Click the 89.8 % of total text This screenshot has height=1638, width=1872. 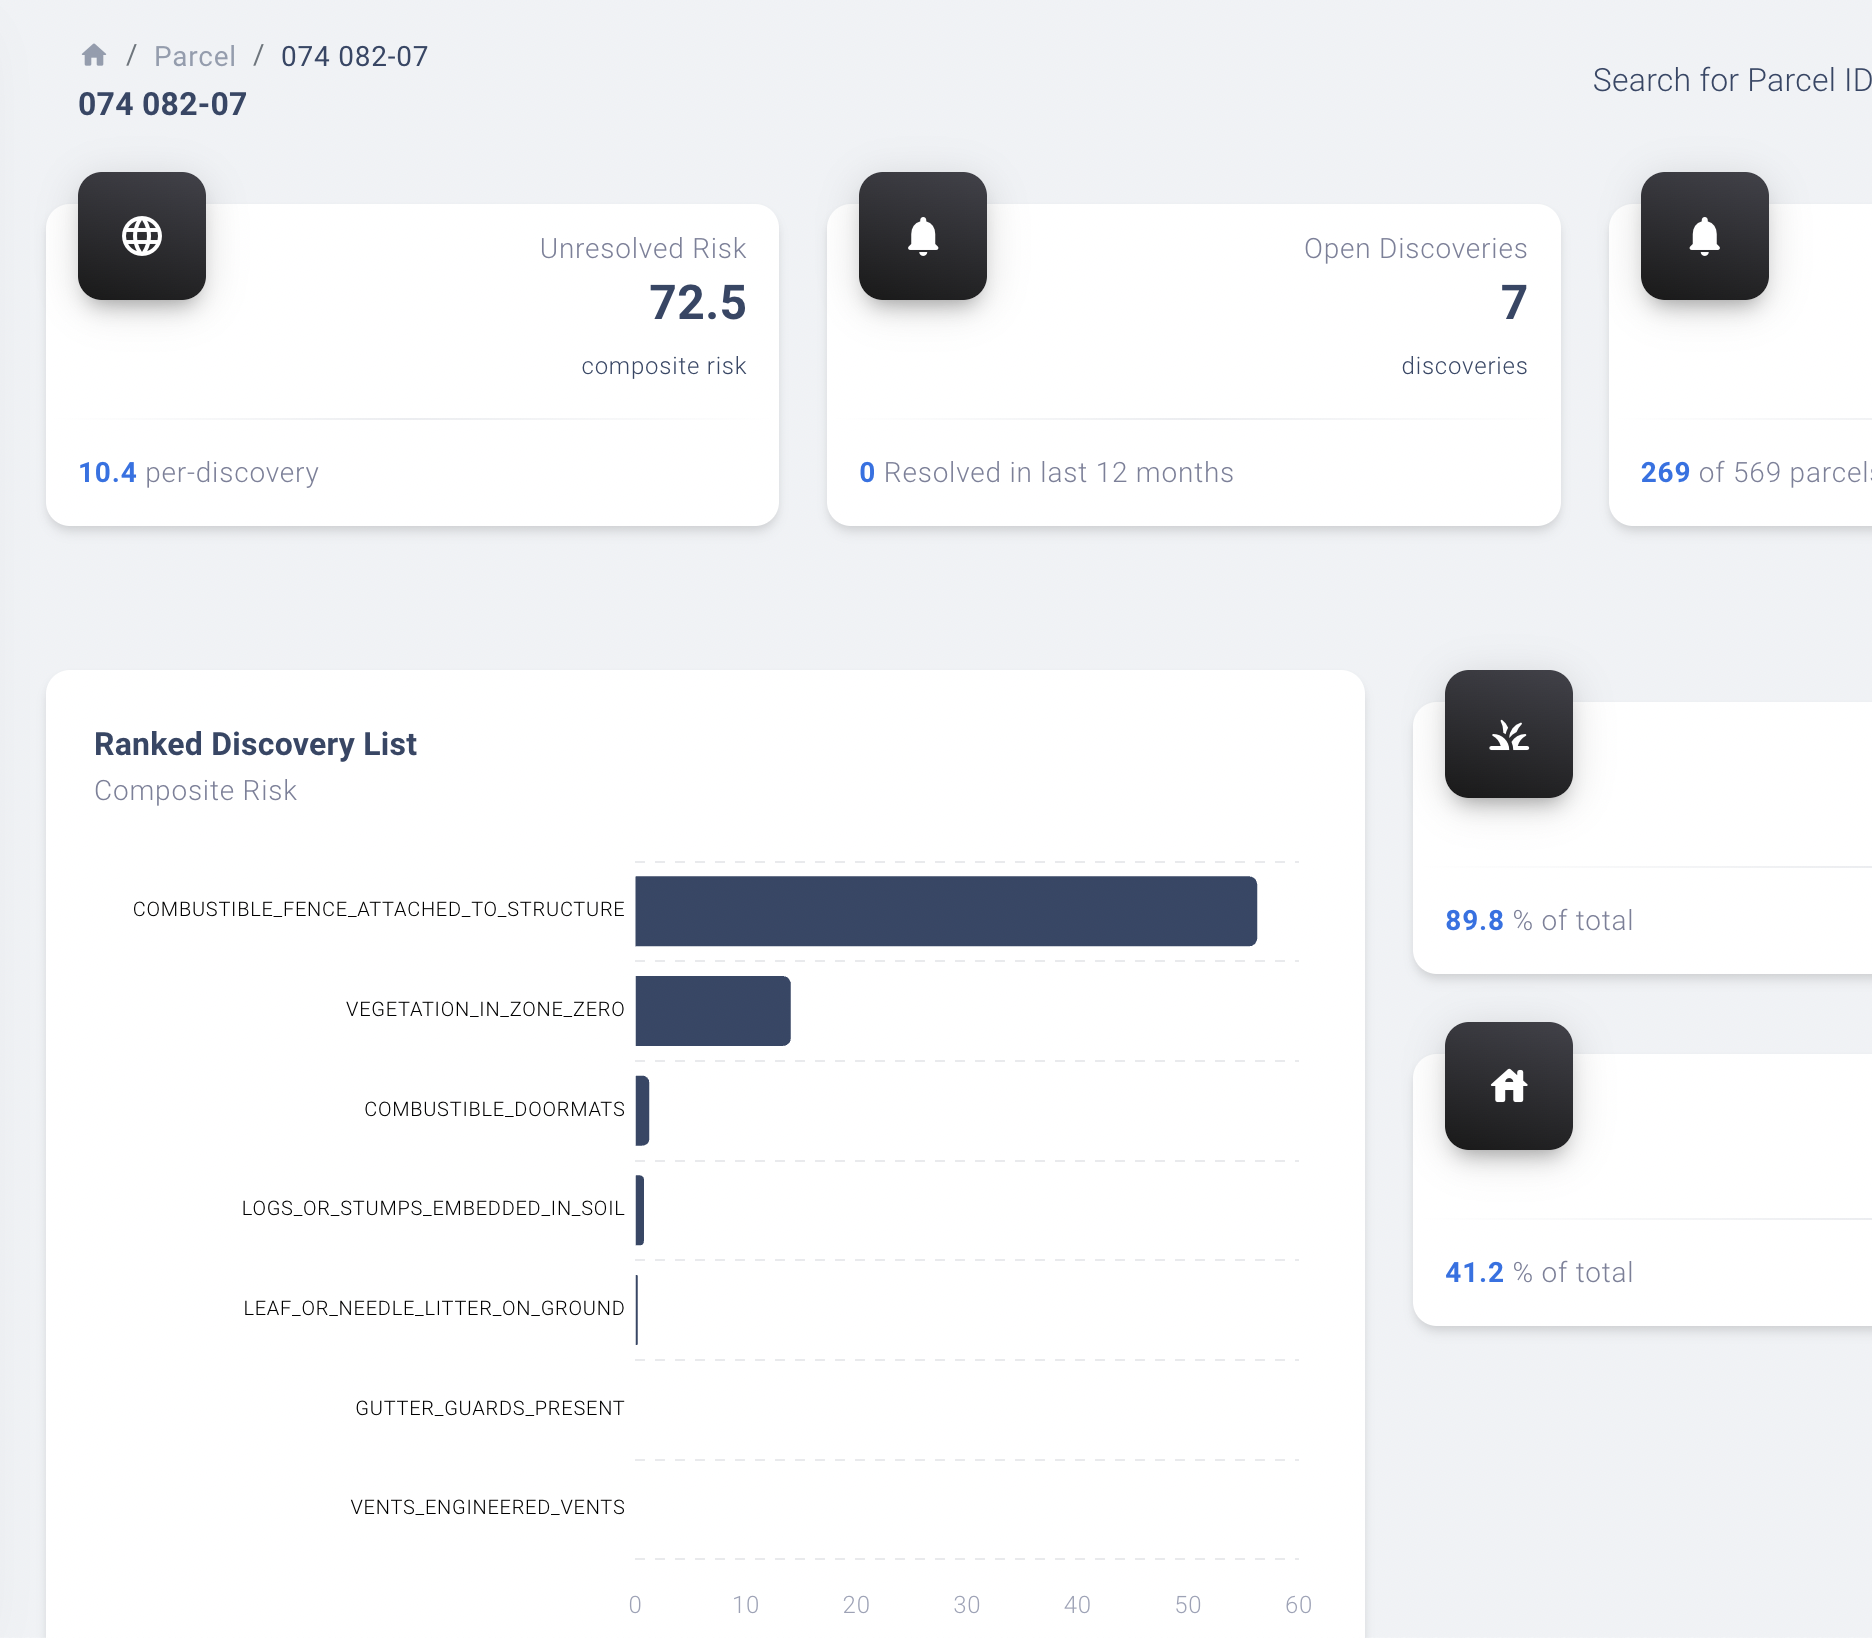[x=1539, y=920]
